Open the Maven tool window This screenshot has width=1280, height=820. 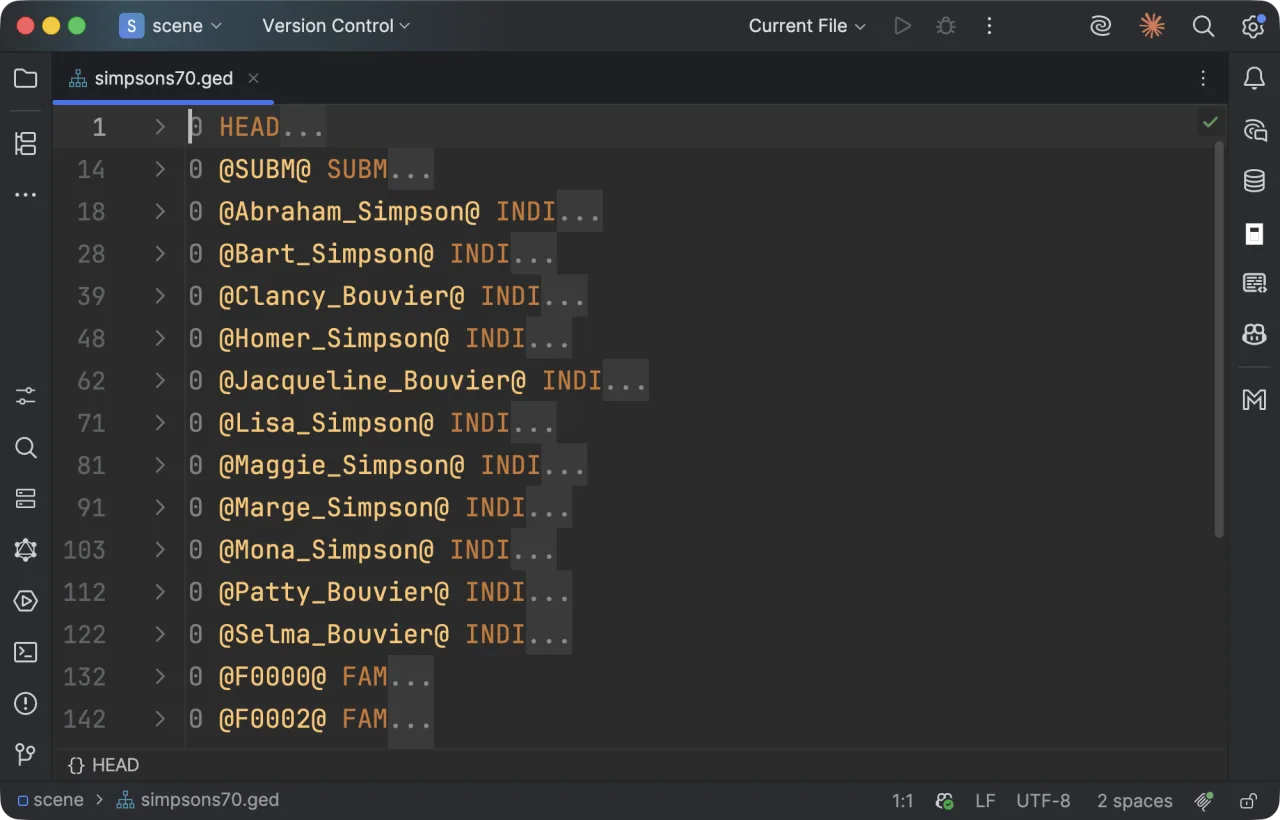(x=1254, y=400)
